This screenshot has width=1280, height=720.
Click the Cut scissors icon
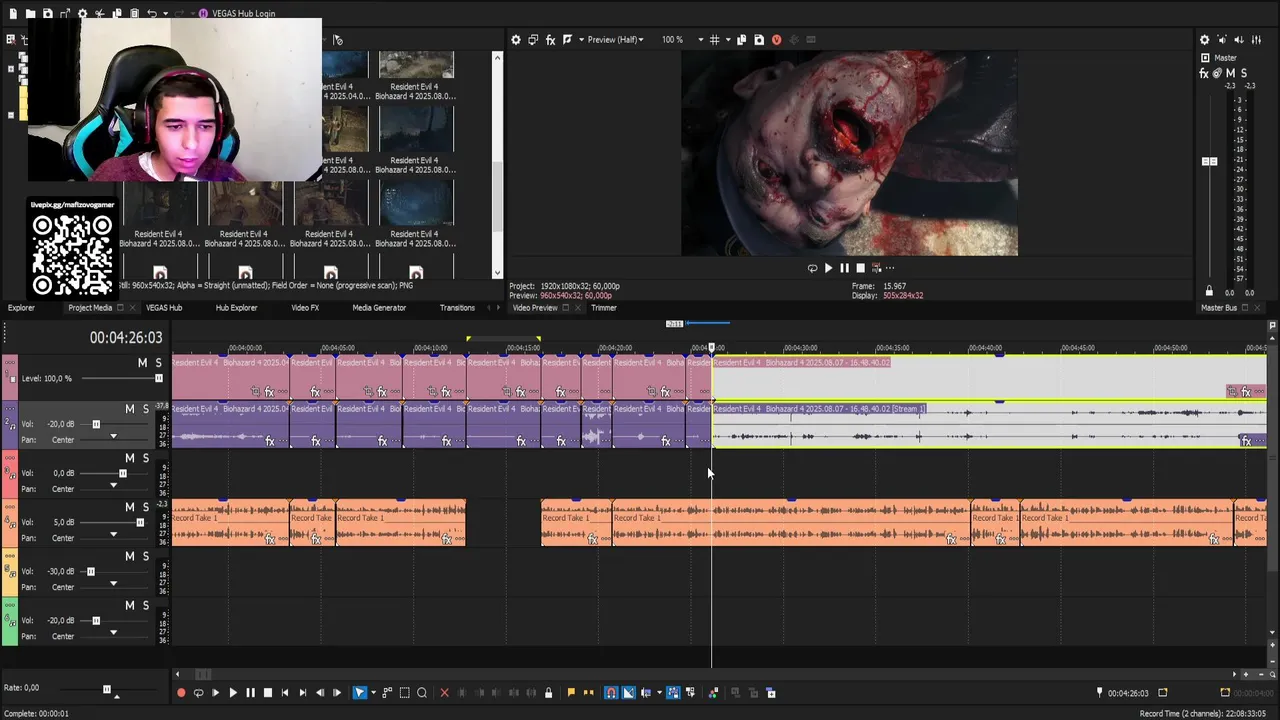[x=100, y=14]
